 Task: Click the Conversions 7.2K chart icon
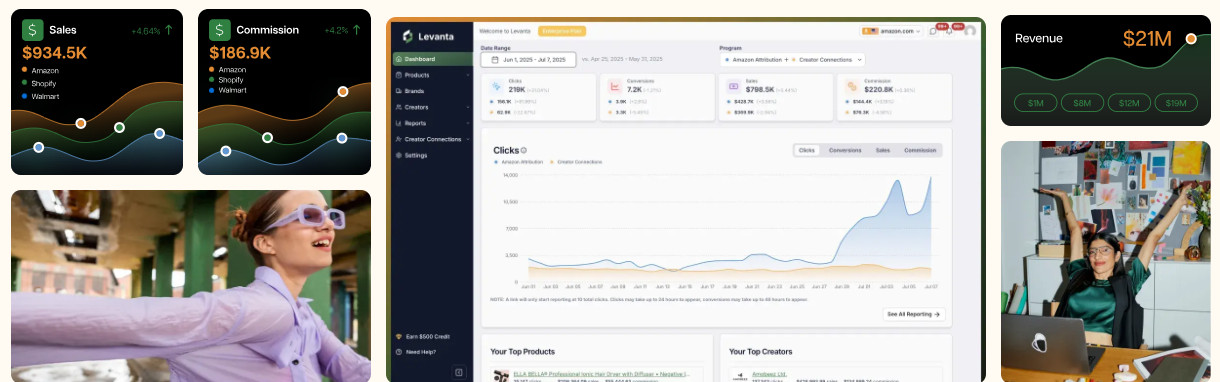[616, 86]
